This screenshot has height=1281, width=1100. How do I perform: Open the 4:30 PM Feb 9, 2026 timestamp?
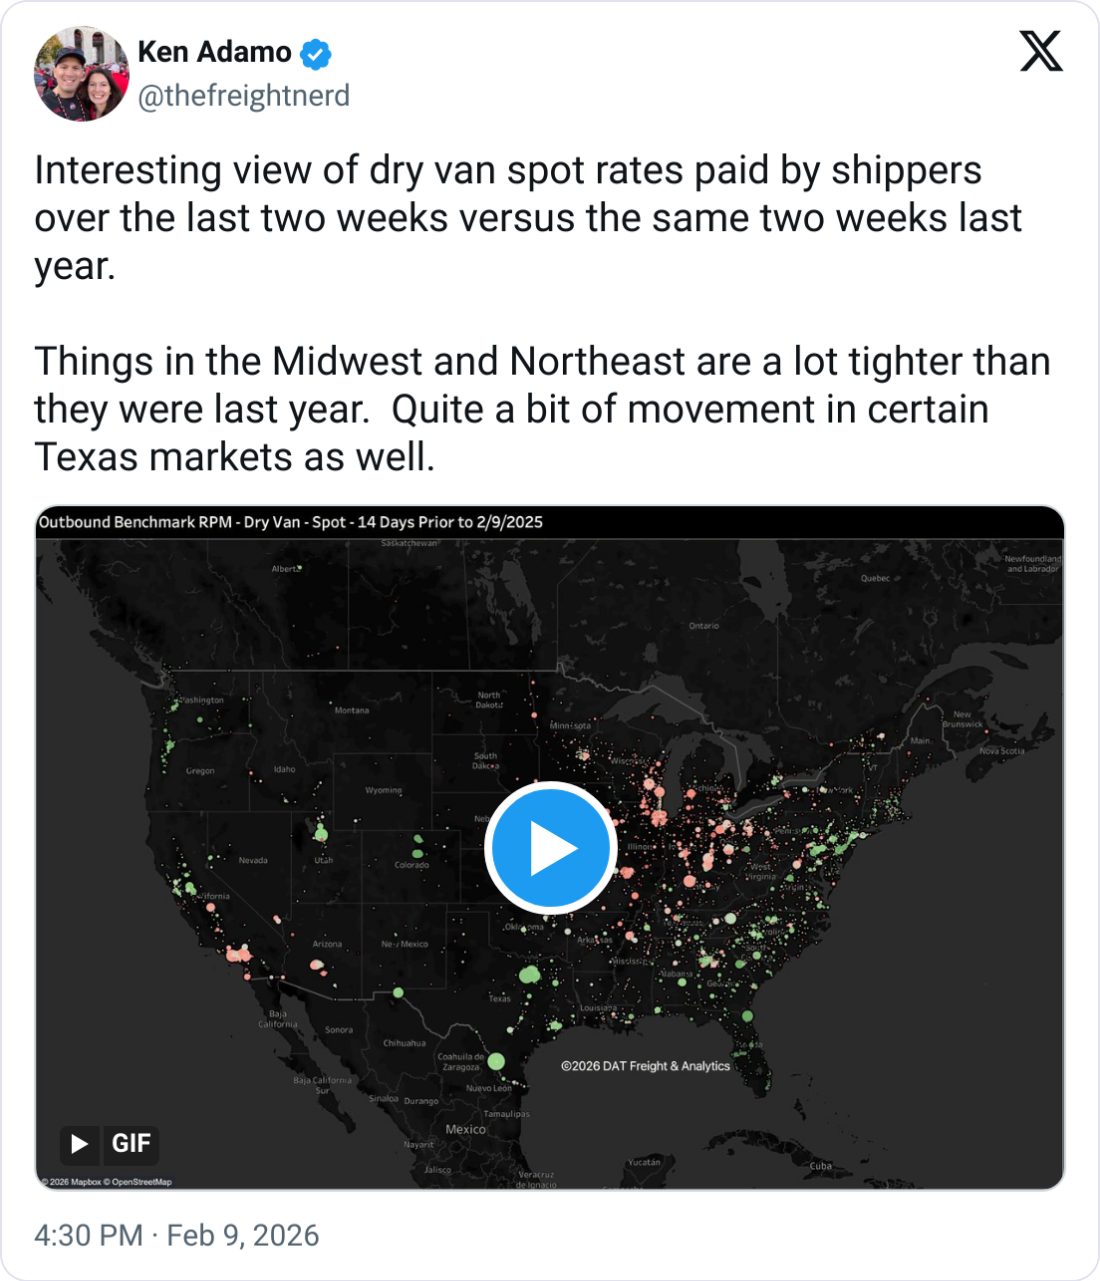point(176,1235)
